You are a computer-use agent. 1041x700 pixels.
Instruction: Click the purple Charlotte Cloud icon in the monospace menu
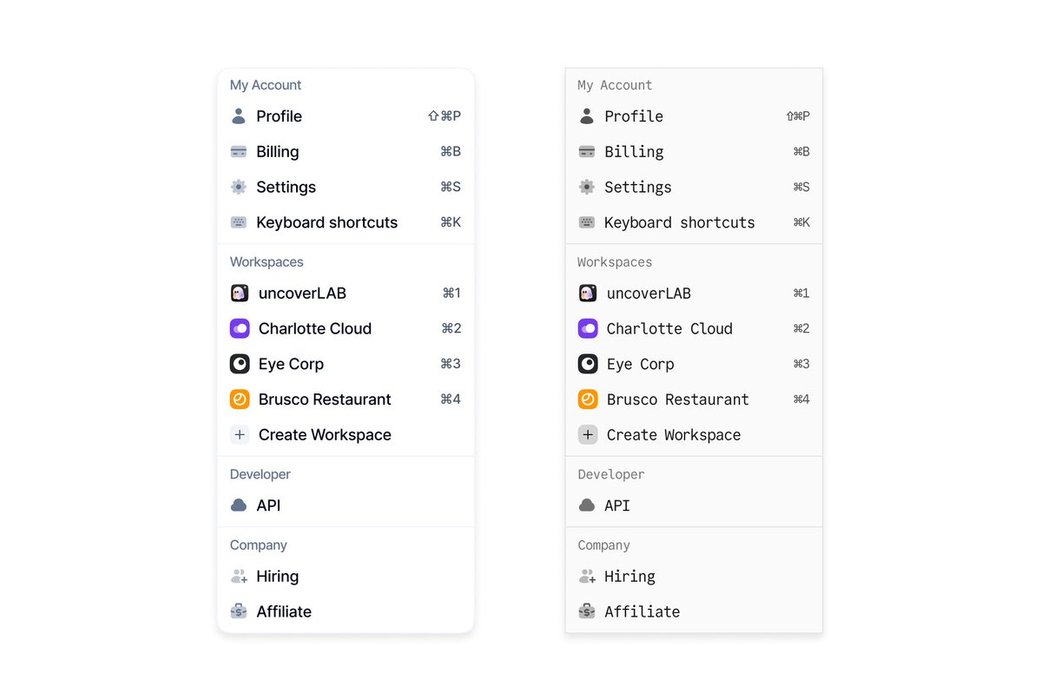(588, 329)
